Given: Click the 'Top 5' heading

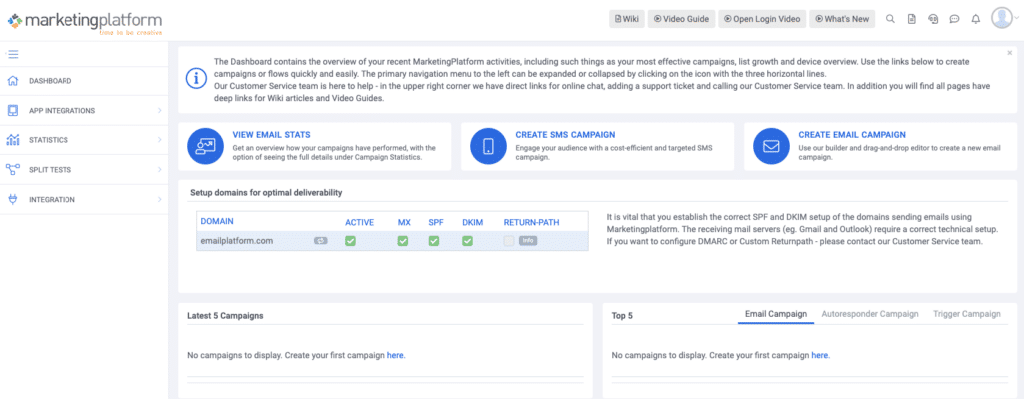Looking at the screenshot, I should click(622, 316).
